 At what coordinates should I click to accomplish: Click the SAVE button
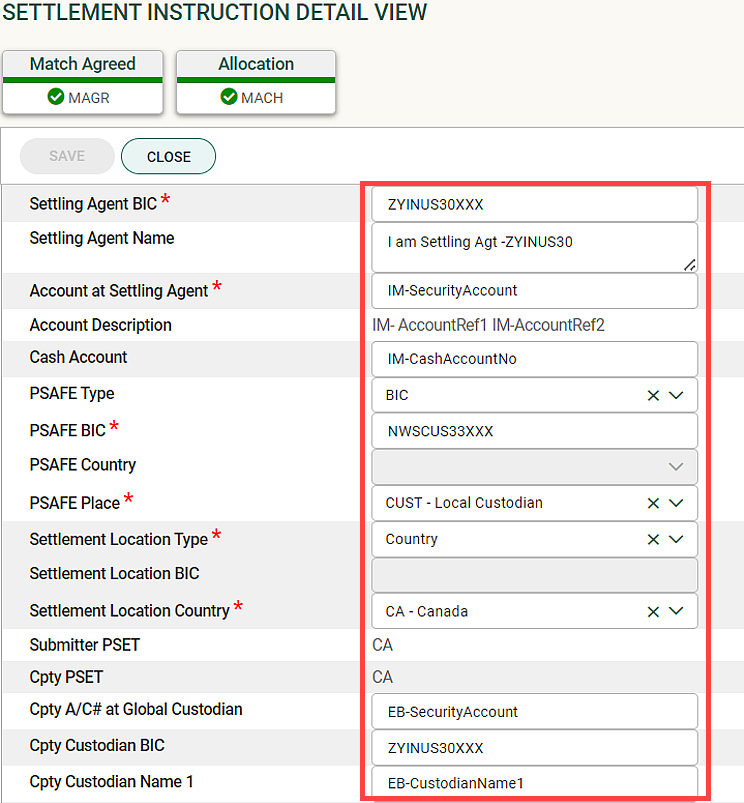pos(67,156)
